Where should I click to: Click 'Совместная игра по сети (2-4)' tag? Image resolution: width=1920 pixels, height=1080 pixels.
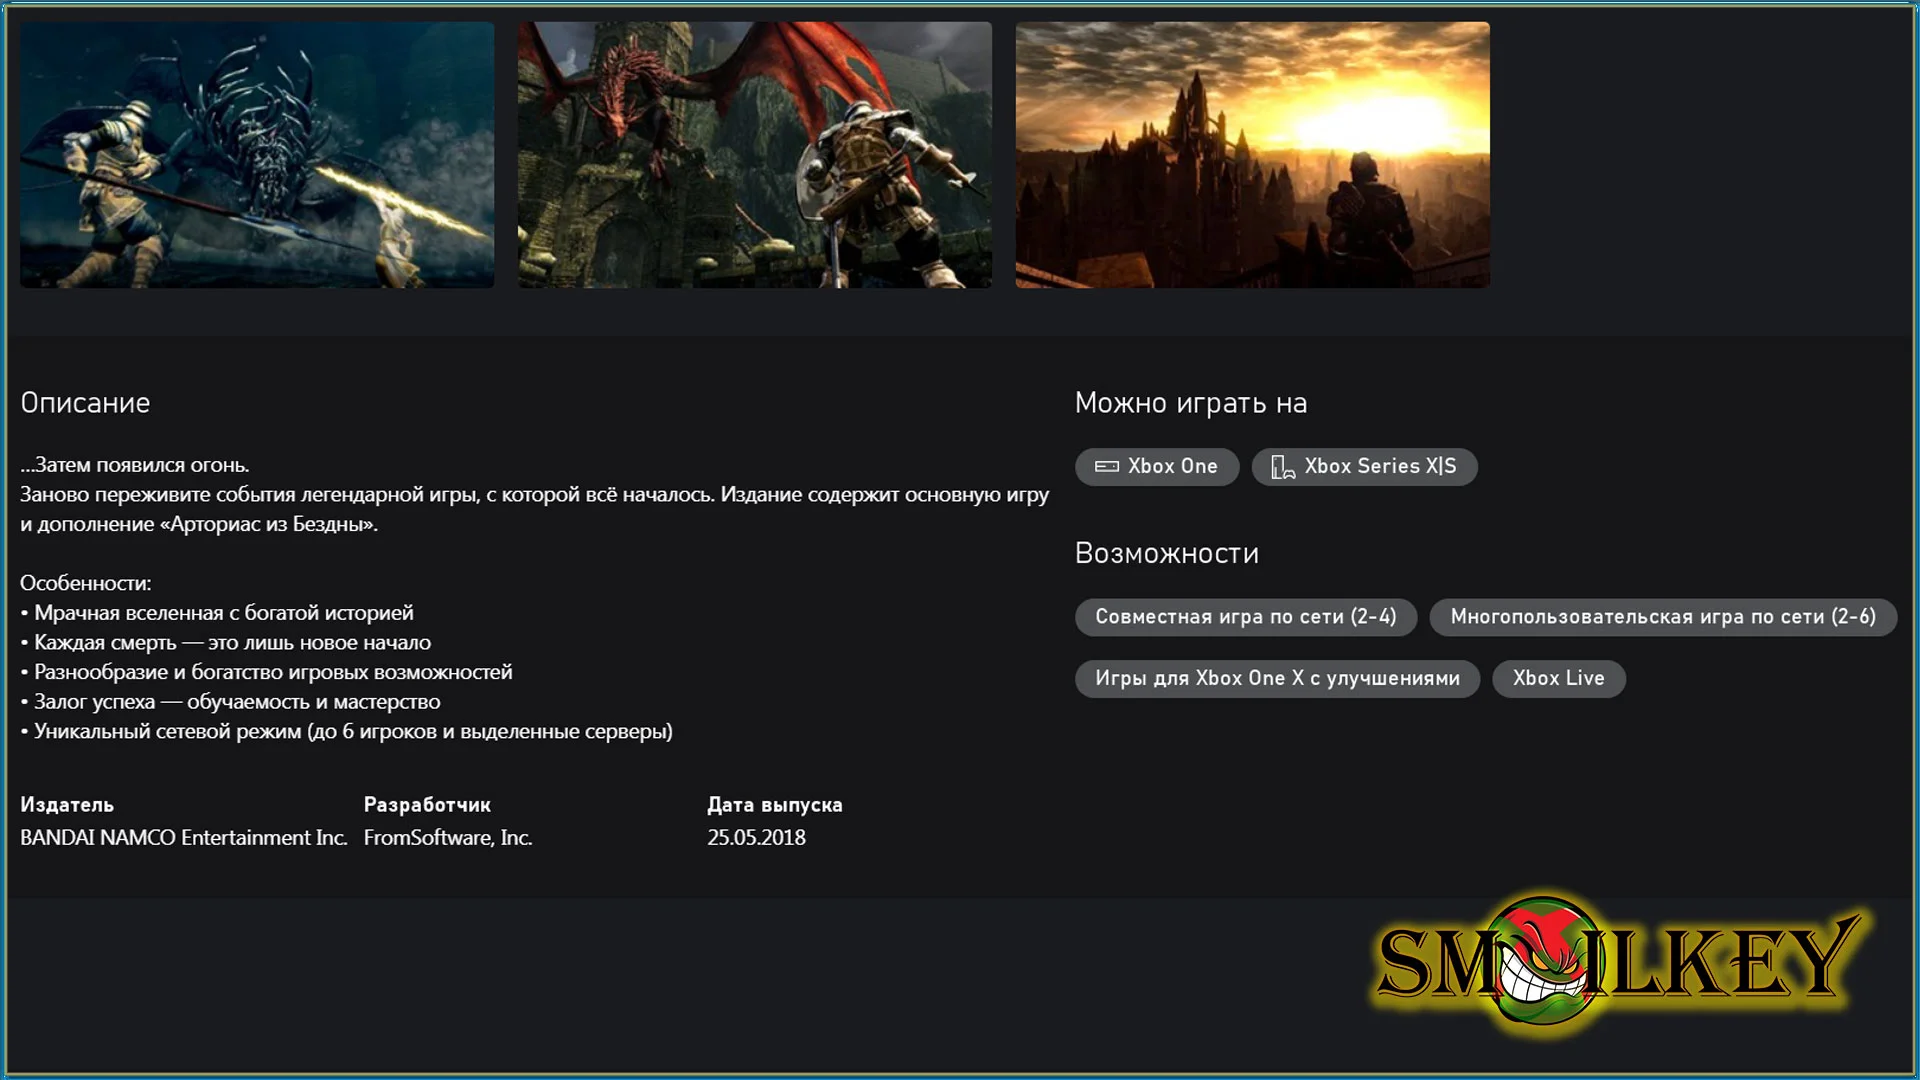click(x=1246, y=617)
